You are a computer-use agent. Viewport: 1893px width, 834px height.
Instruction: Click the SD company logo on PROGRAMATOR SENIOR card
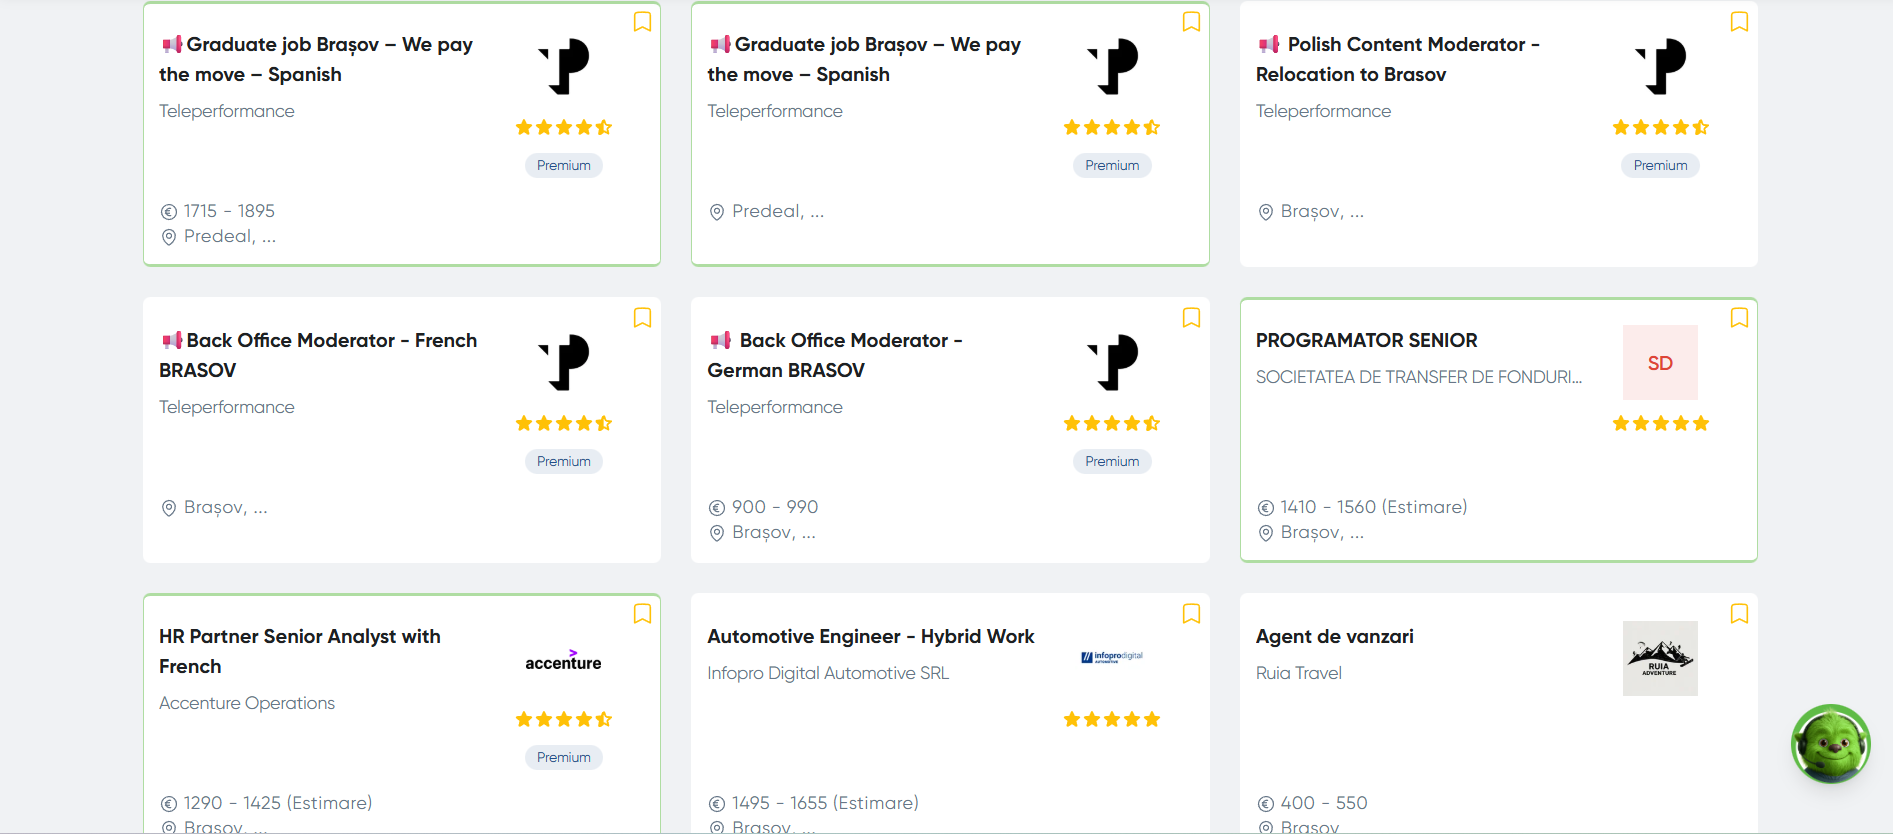pyautogui.click(x=1660, y=362)
